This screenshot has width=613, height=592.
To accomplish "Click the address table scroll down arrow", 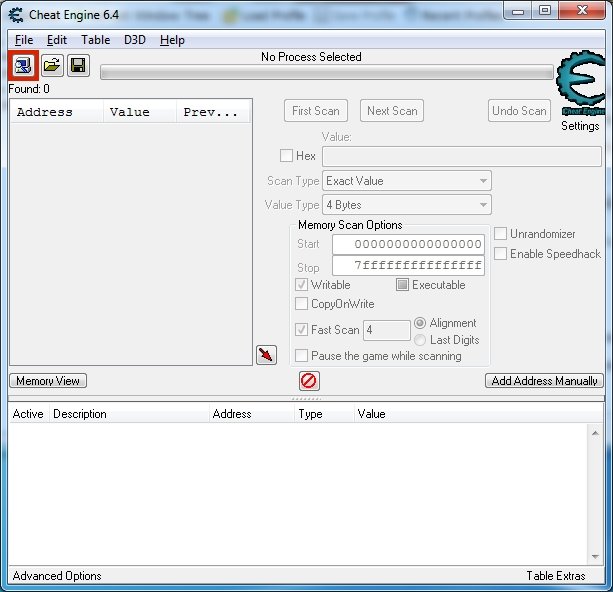I will pos(595,556).
